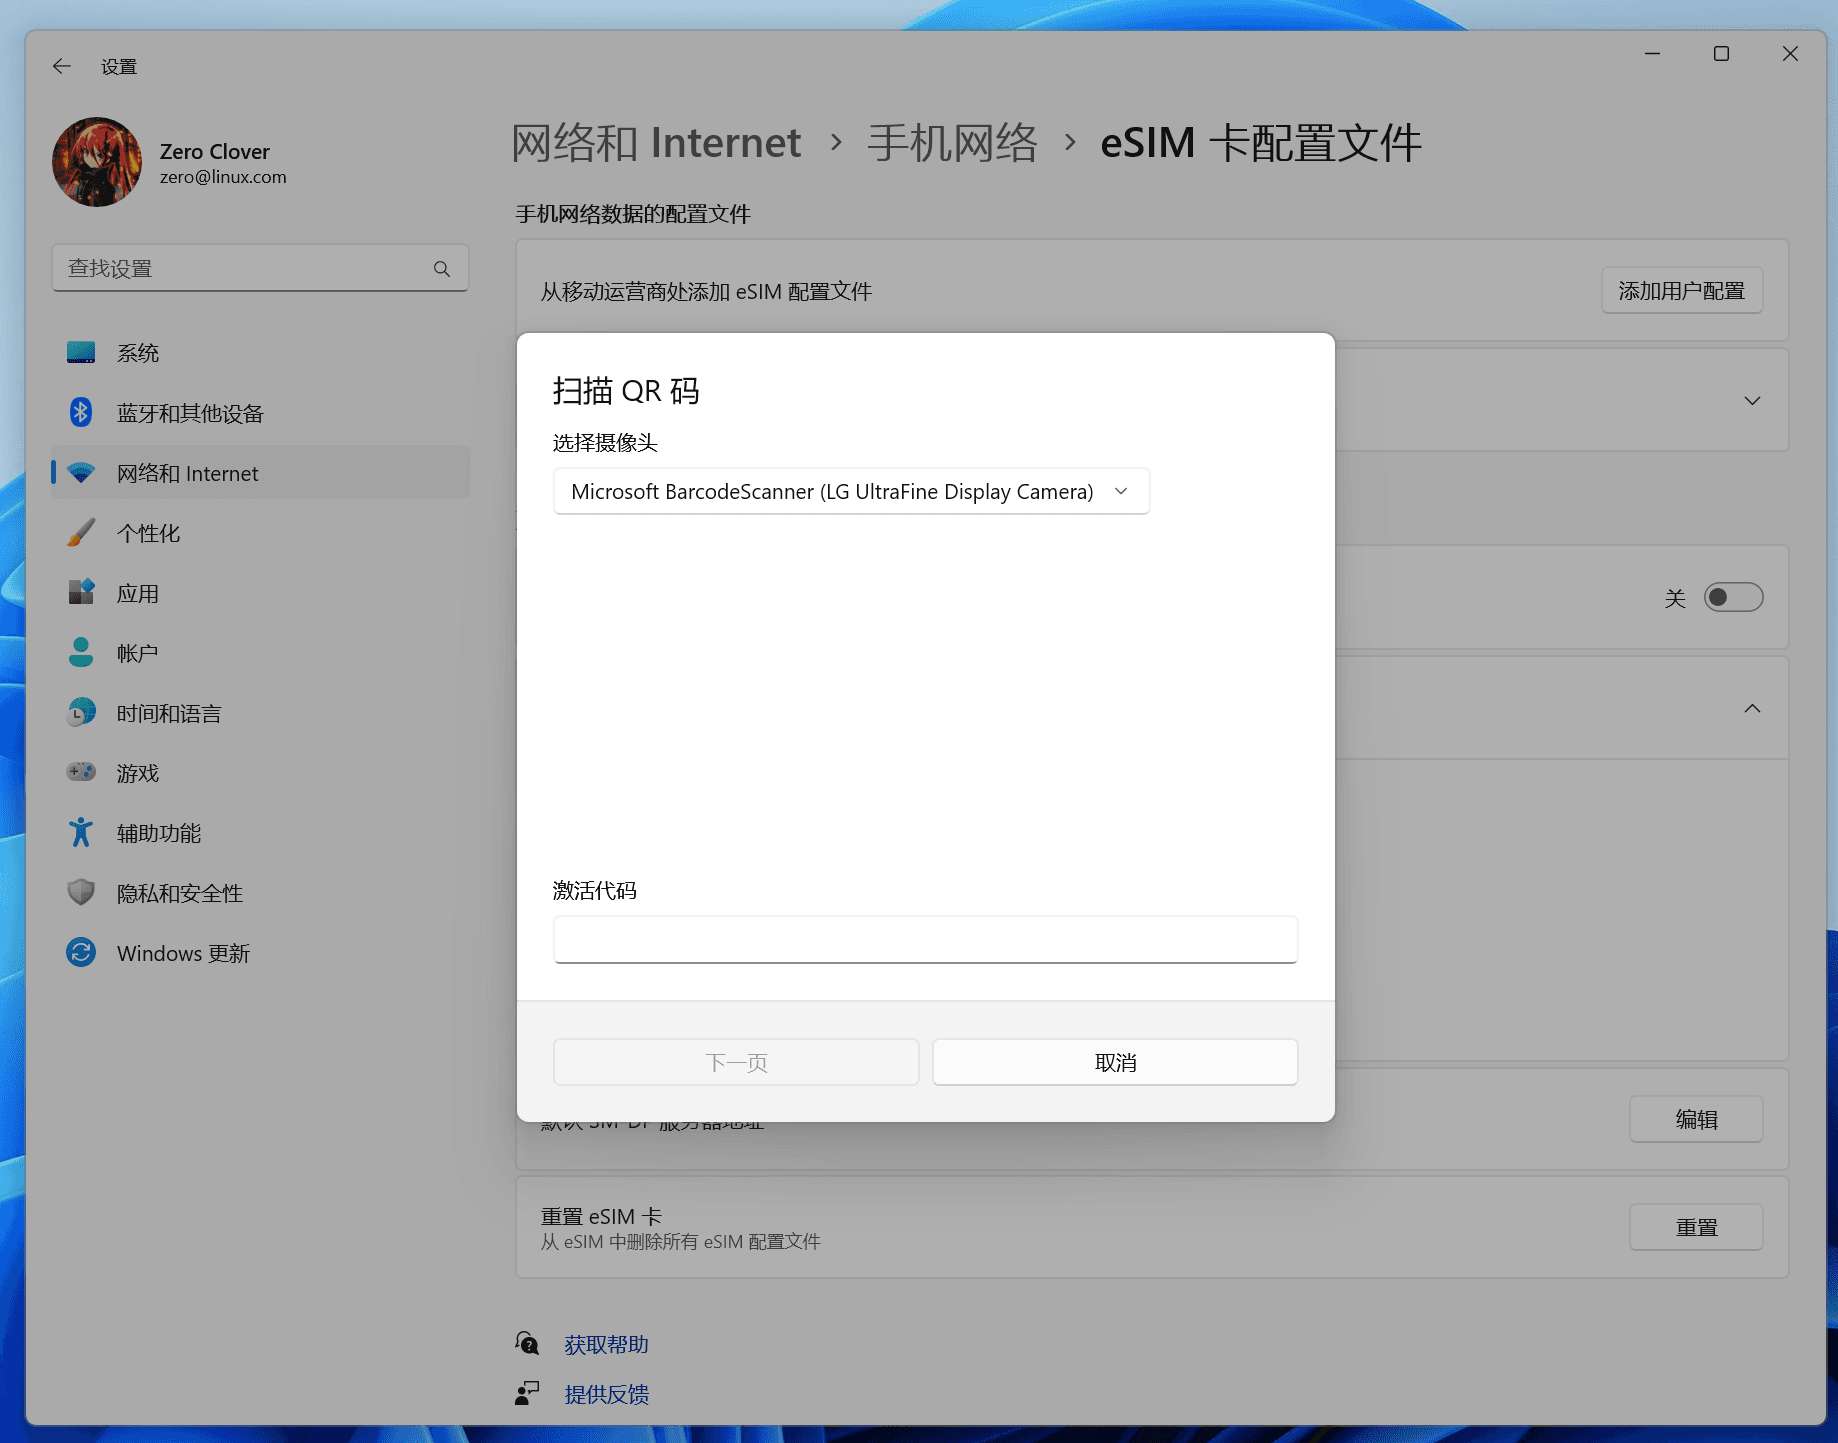Close the Settings window

tap(1790, 54)
